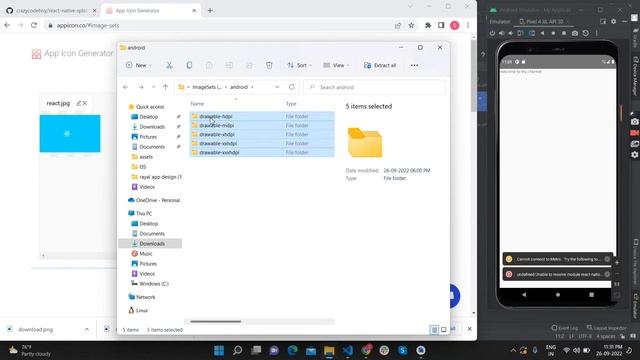Open the View dropdown menu
640x360 pixels.
tap(336, 65)
